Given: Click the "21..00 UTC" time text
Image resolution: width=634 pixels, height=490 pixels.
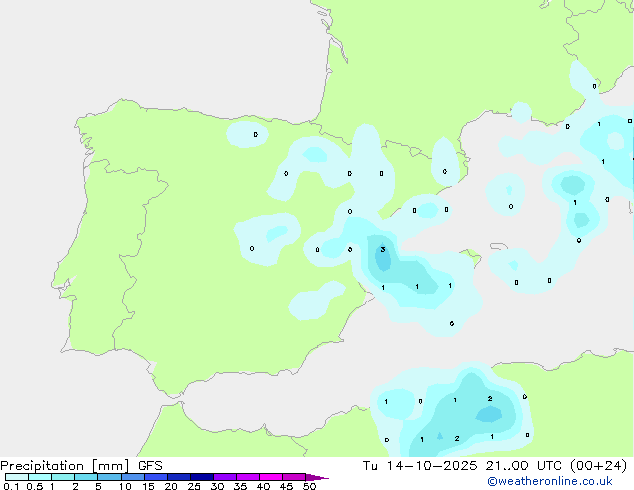Looking at the screenshot, I should tap(524, 466).
